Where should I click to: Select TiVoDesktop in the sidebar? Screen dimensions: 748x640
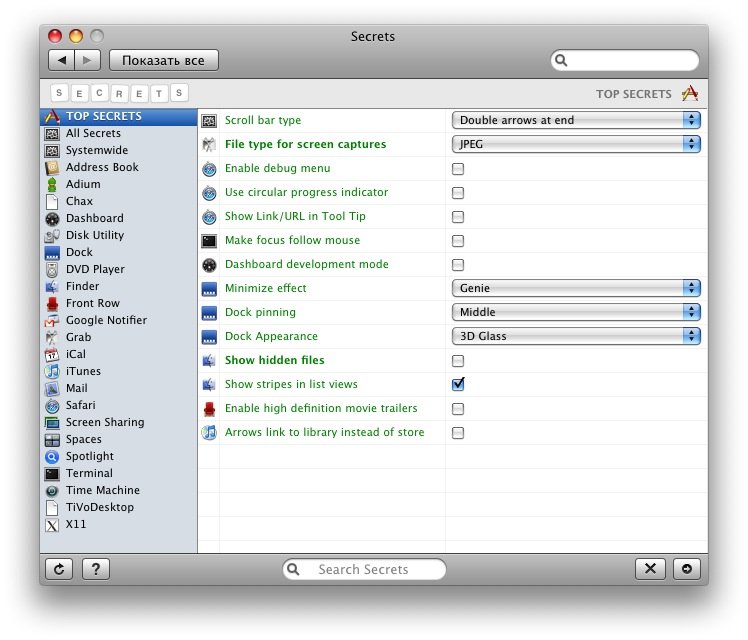[119, 507]
